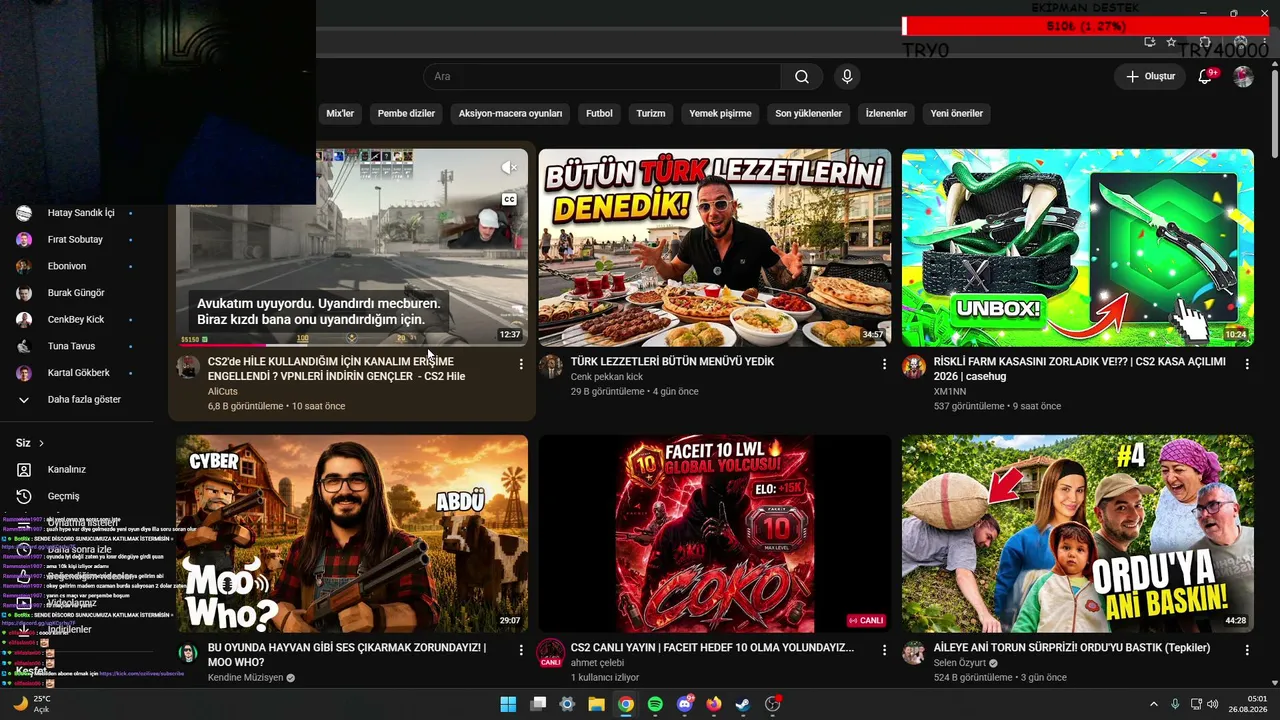1280x720 pixels.
Task: Open the FACEIT 10 LWL live thumbnail
Action: coord(714,534)
